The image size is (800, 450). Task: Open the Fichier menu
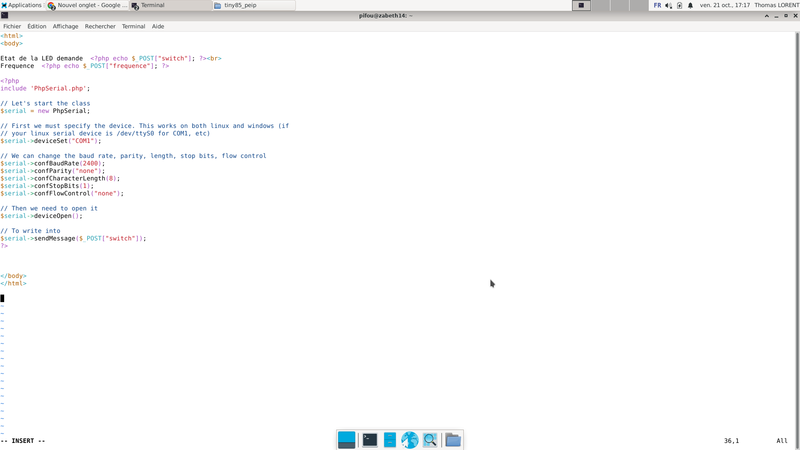click(x=12, y=26)
